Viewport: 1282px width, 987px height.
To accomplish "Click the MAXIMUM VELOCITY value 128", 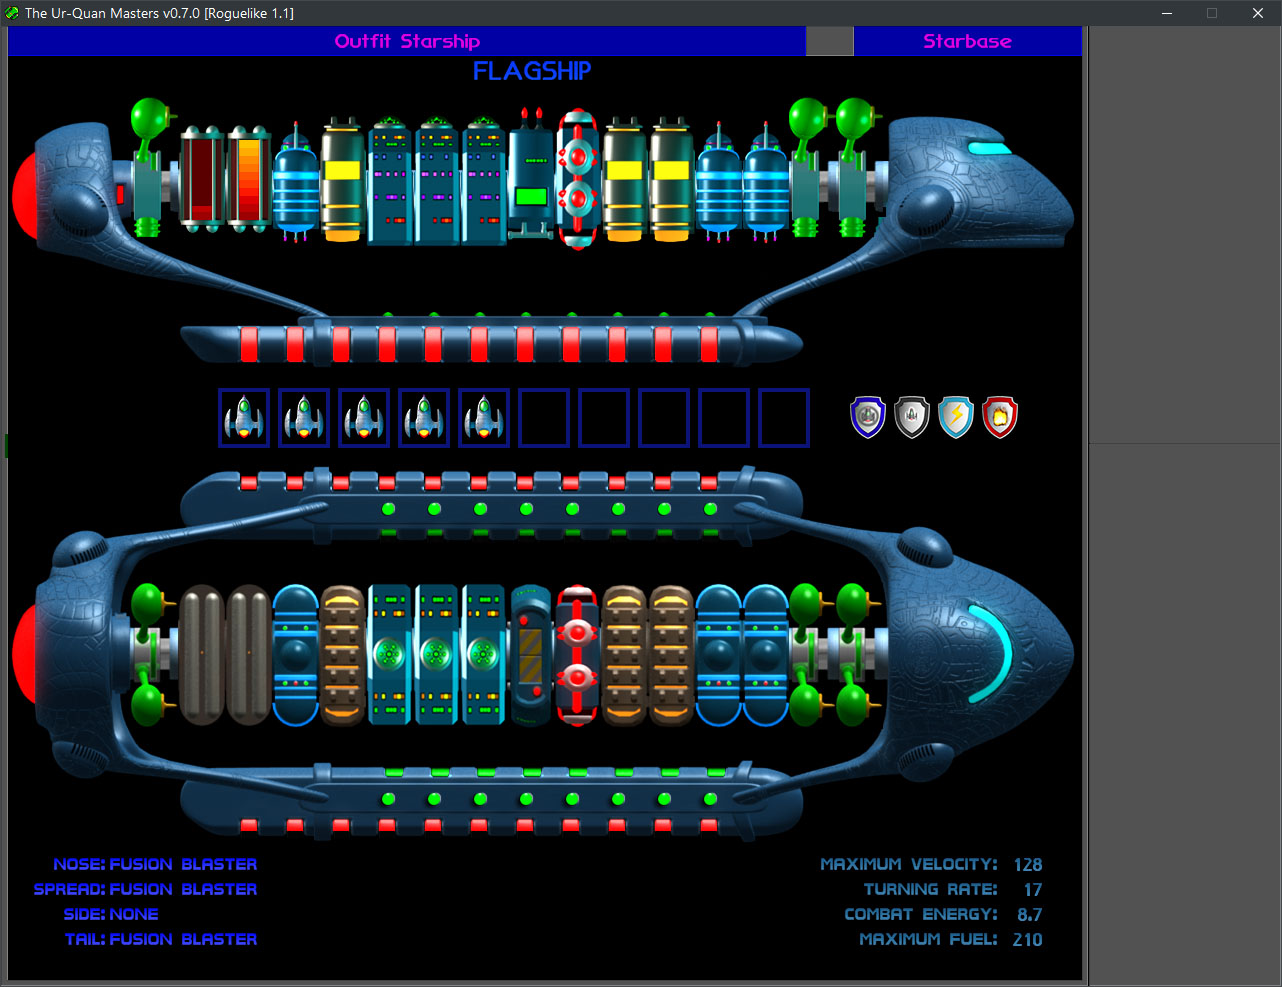I will 1028,864.
